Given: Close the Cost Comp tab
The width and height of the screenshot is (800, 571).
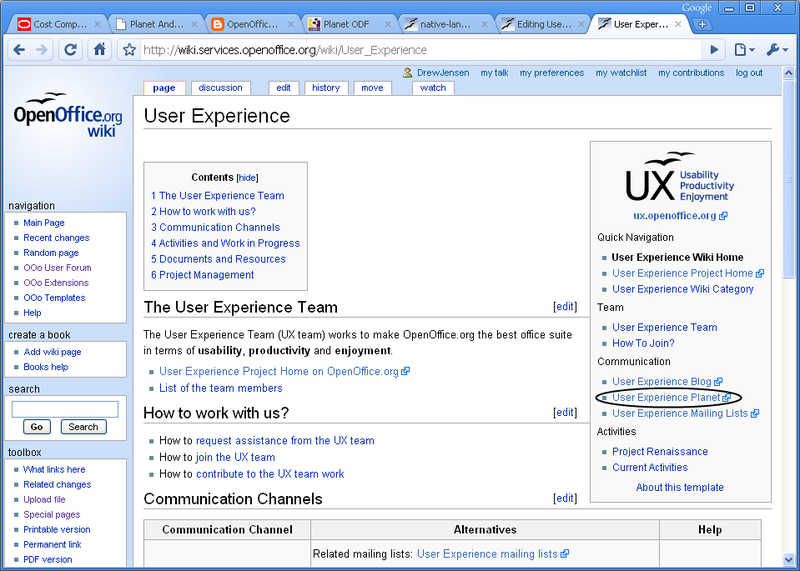Looking at the screenshot, I should [97, 24].
